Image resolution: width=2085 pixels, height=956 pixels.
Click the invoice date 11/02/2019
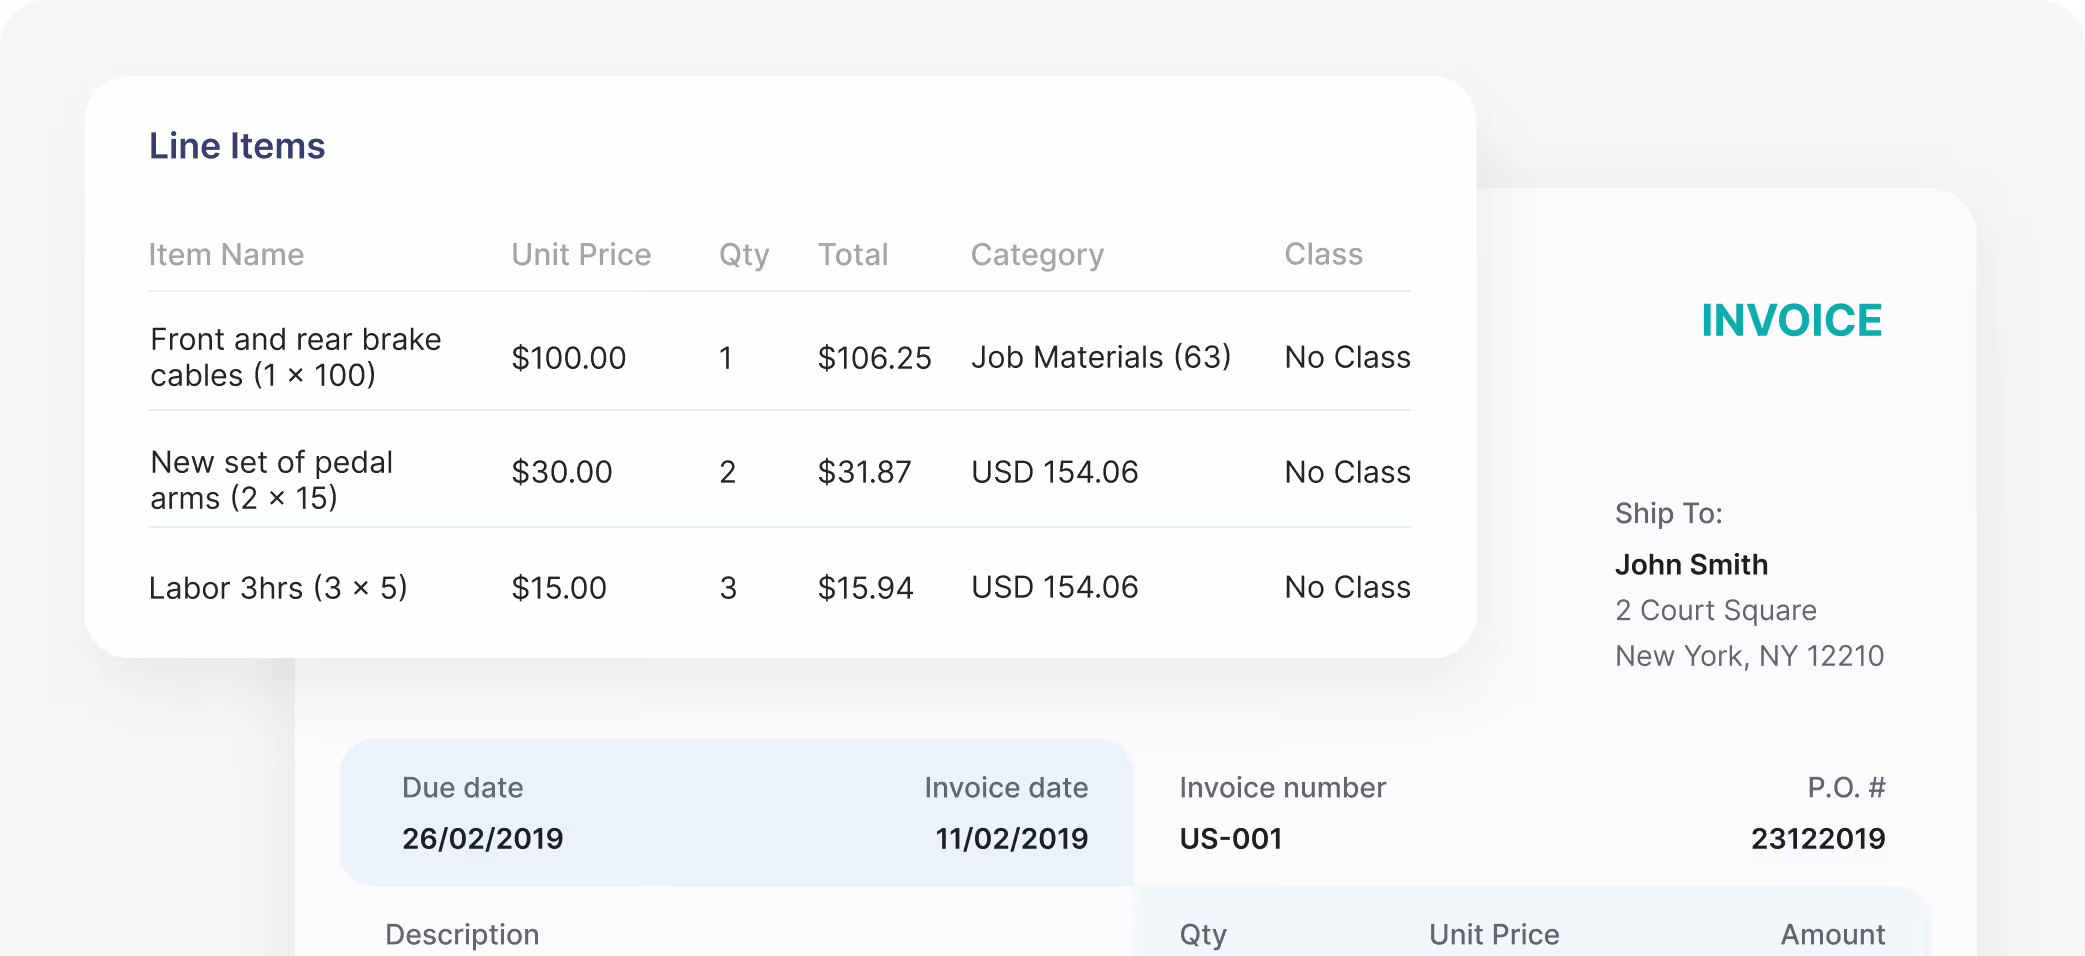pyautogui.click(x=1009, y=839)
